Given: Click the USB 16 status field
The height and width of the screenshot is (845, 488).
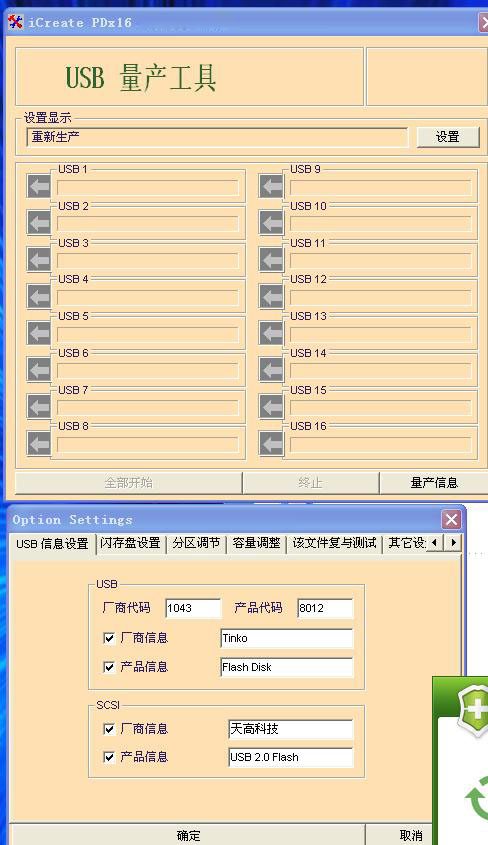Looking at the screenshot, I should pyautogui.click(x=380, y=445).
